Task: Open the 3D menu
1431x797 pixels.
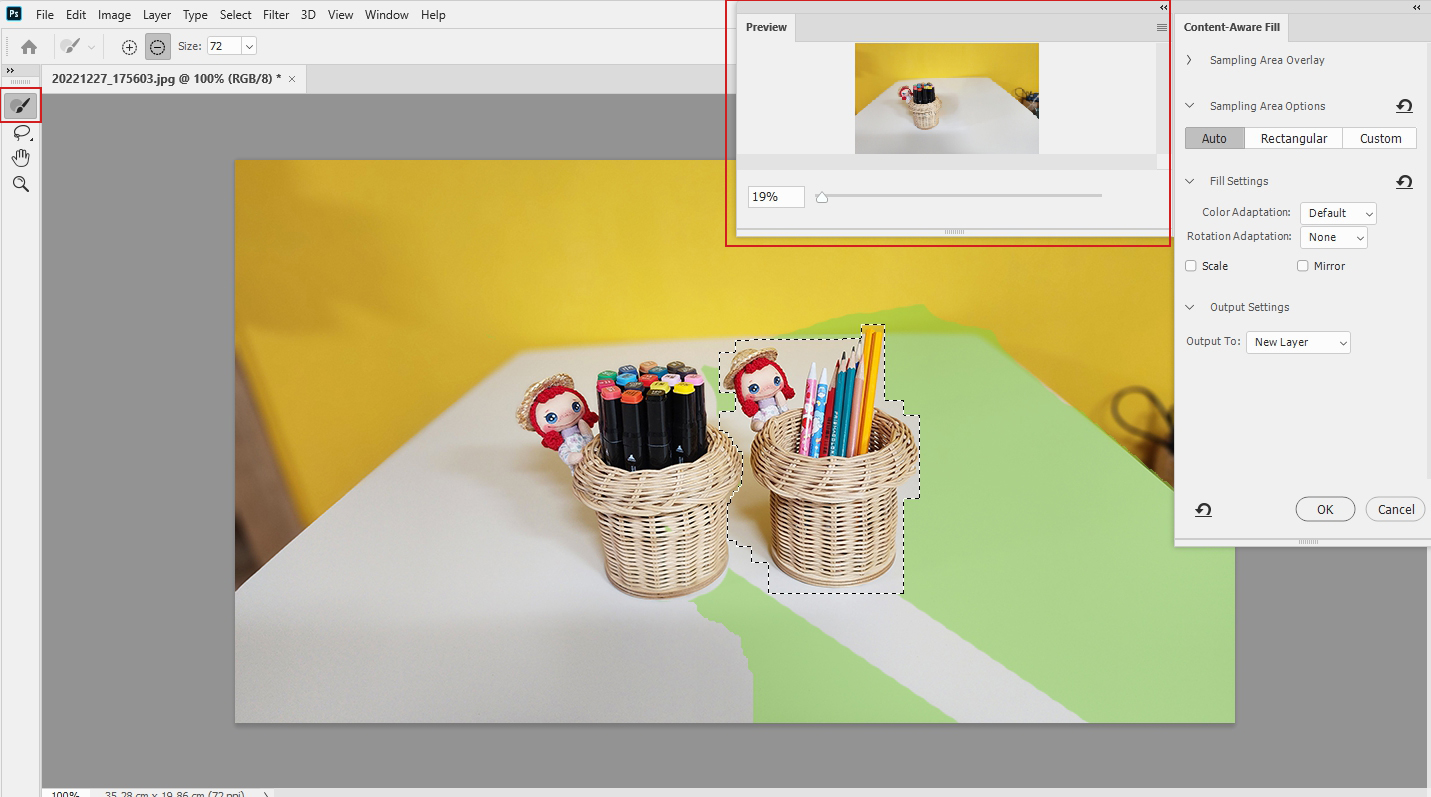Action: (x=308, y=15)
